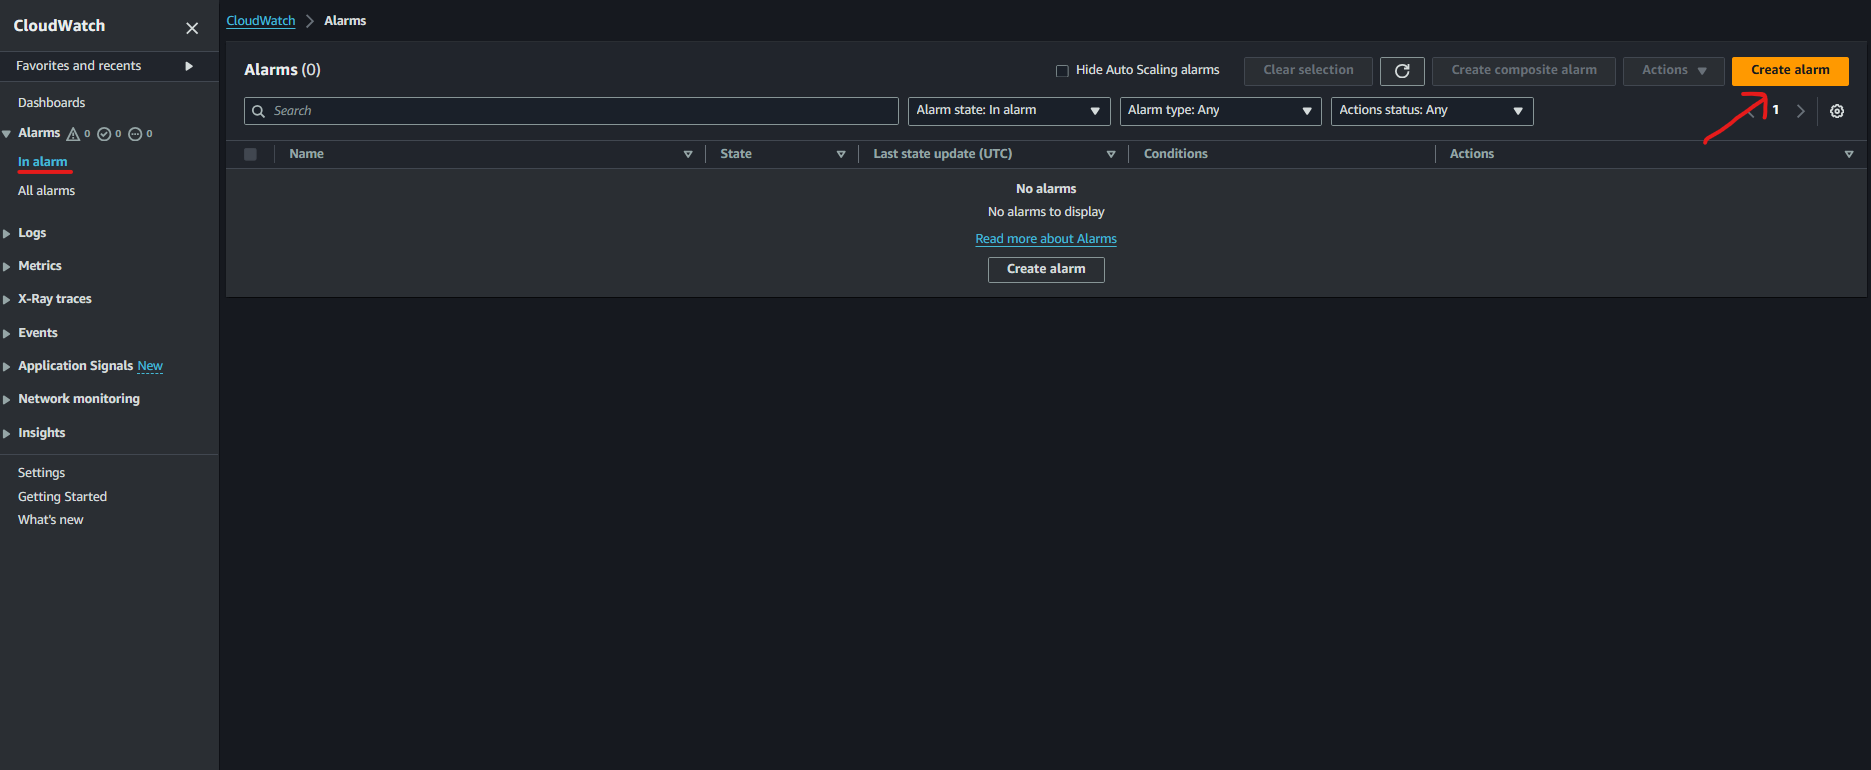Go to next page of alarms
This screenshot has width=1871, height=770.
pyautogui.click(x=1801, y=111)
